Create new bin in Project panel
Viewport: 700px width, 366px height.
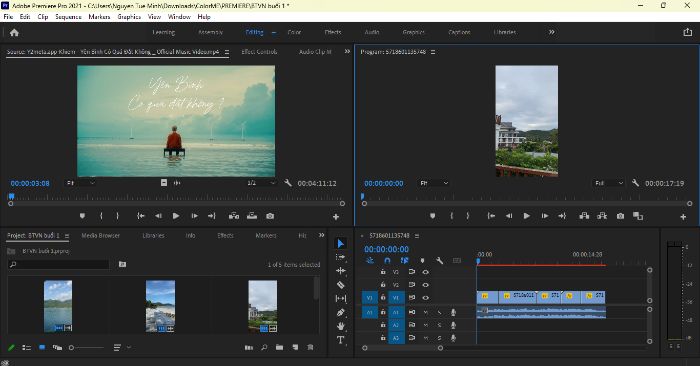click(279, 347)
